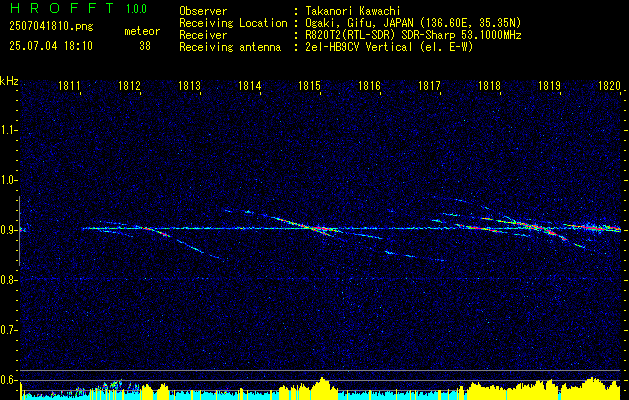Viewport: 629px width, 400px height.
Task: Click the Observer field label
Action: [203, 11]
